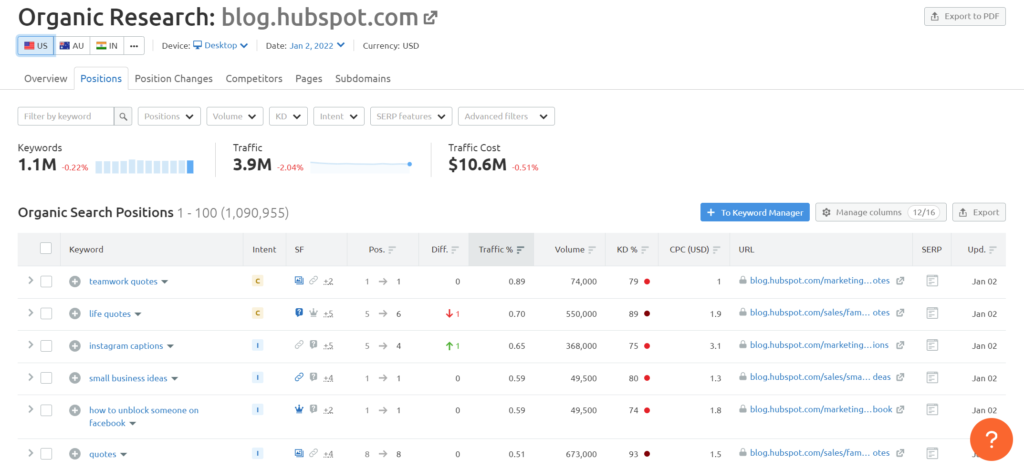This screenshot has width=1024, height=470.
Task: Click the Traffic trend line chart
Action: pyautogui.click(x=360, y=164)
